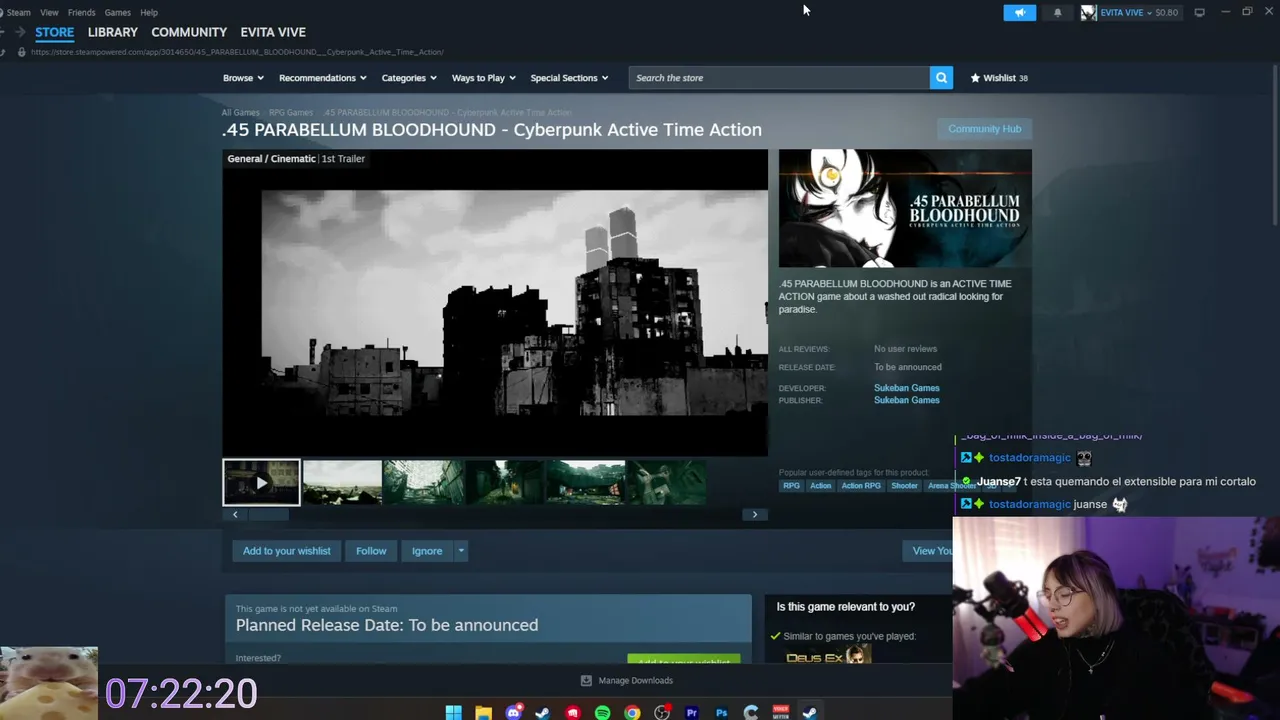Image resolution: width=1280 pixels, height=720 pixels.
Task: Open the EVITA VIVE profile tab
Action: (273, 32)
